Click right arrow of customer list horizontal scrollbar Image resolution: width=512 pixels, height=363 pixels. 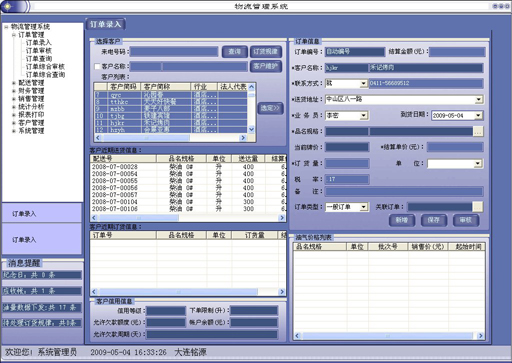[243, 137]
